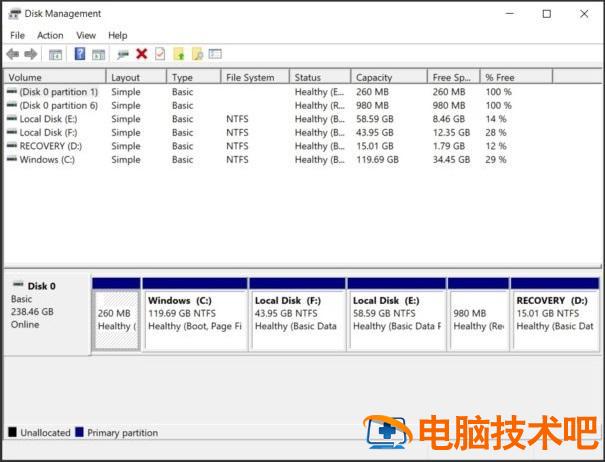Click the Show/Hide Console Tree icon
This screenshot has height=462, width=605.
56,54
